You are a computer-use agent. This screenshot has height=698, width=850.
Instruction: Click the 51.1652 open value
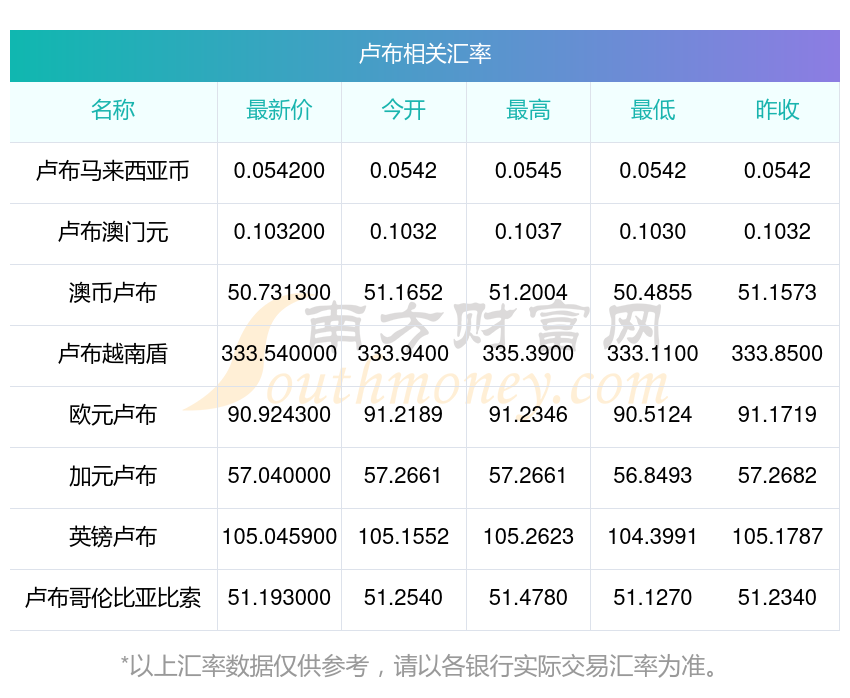click(x=403, y=293)
